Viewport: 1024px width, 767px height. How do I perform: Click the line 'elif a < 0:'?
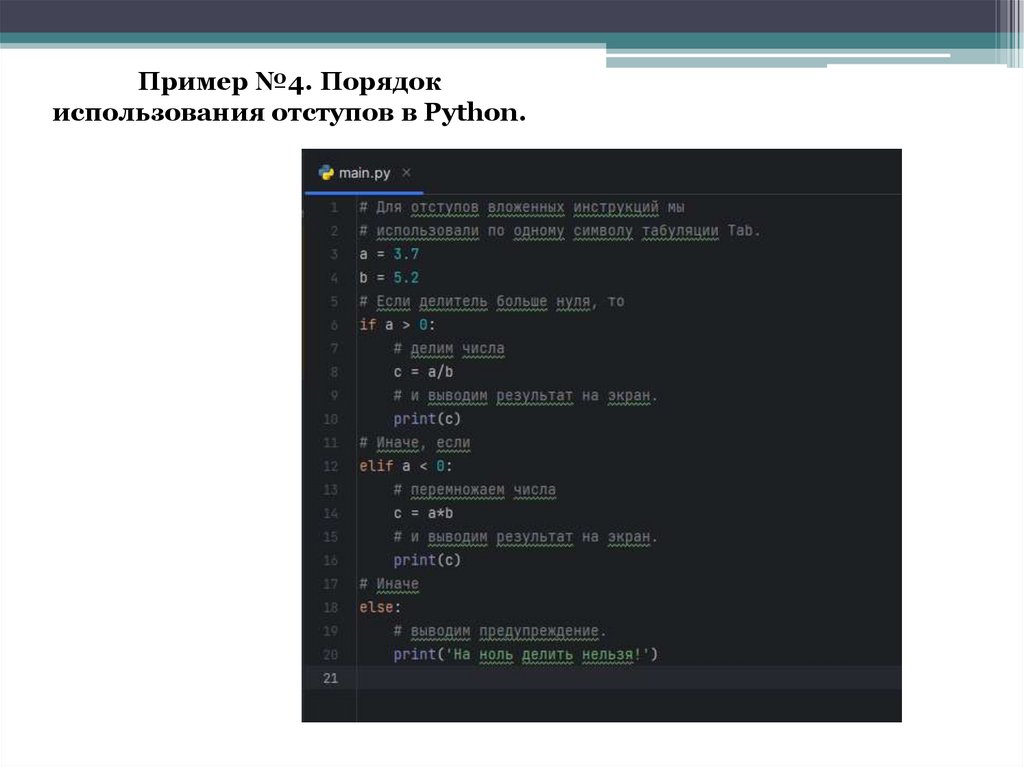[406, 466]
